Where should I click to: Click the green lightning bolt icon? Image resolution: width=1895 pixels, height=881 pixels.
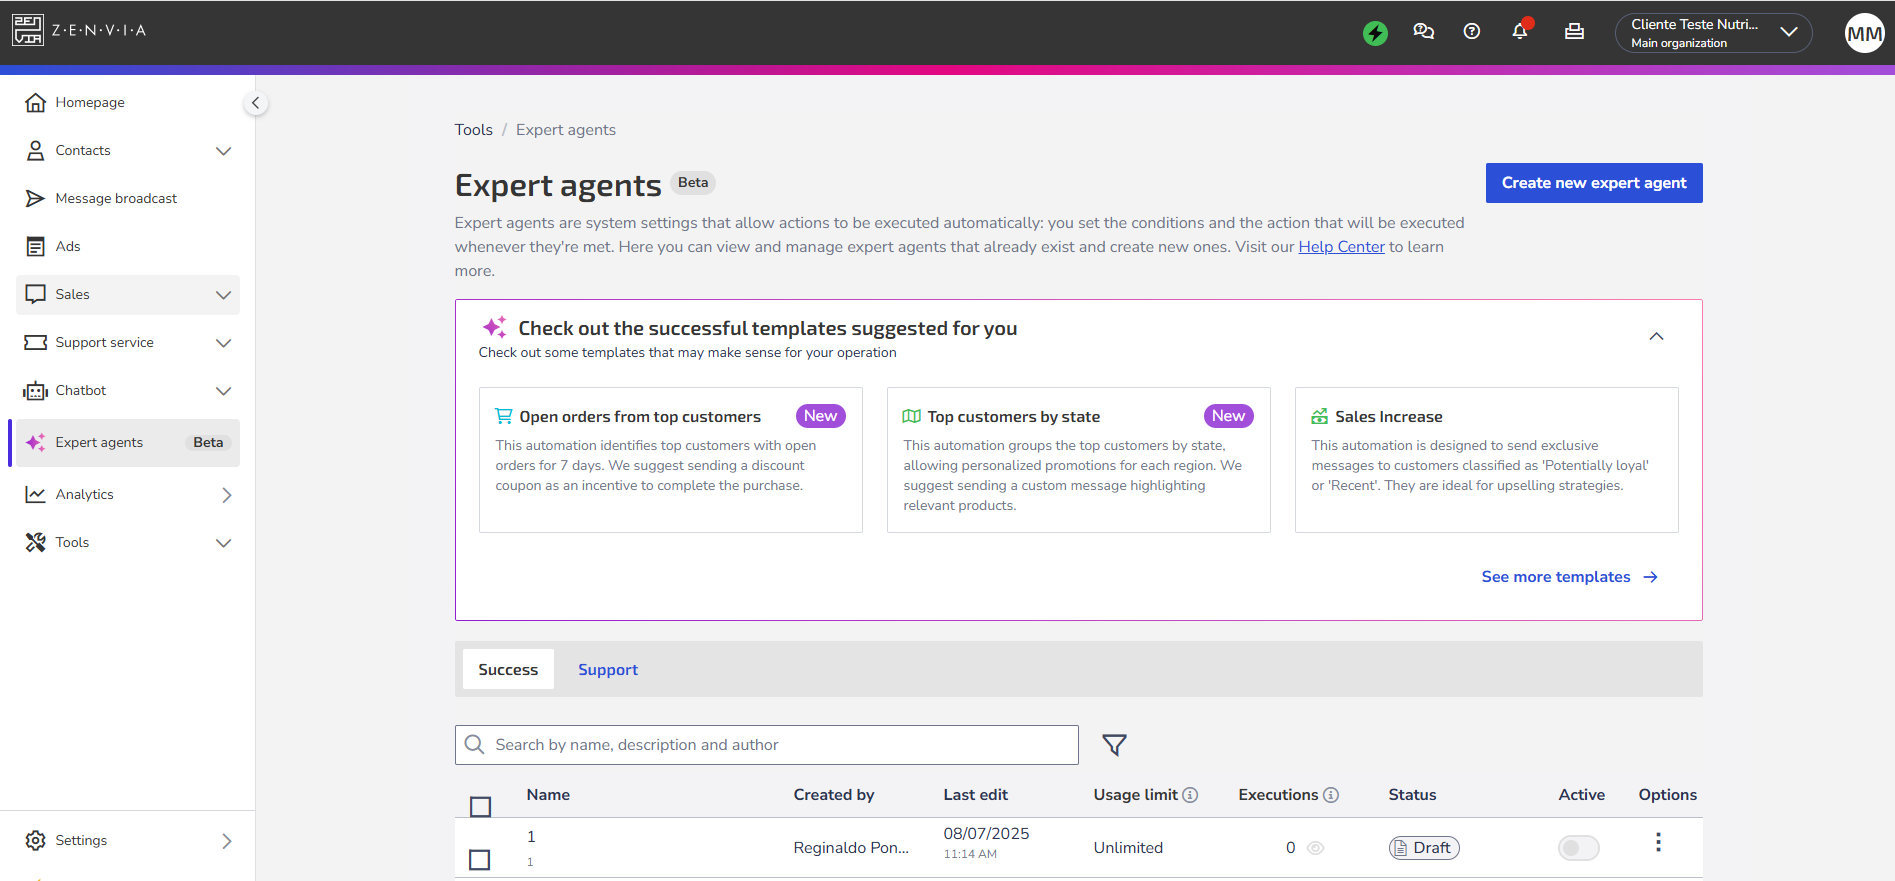pyautogui.click(x=1375, y=33)
